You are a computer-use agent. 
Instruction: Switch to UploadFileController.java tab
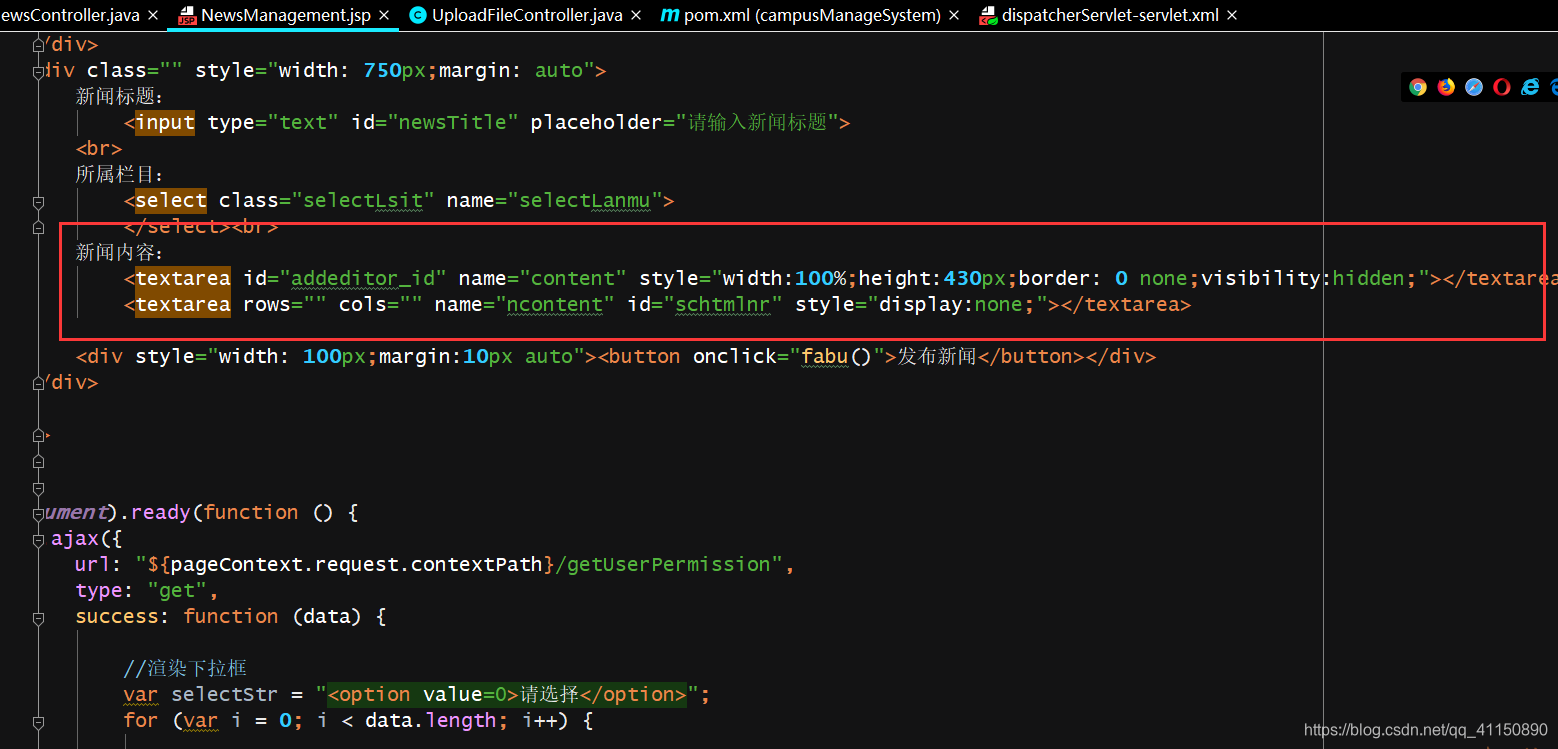[x=527, y=15]
